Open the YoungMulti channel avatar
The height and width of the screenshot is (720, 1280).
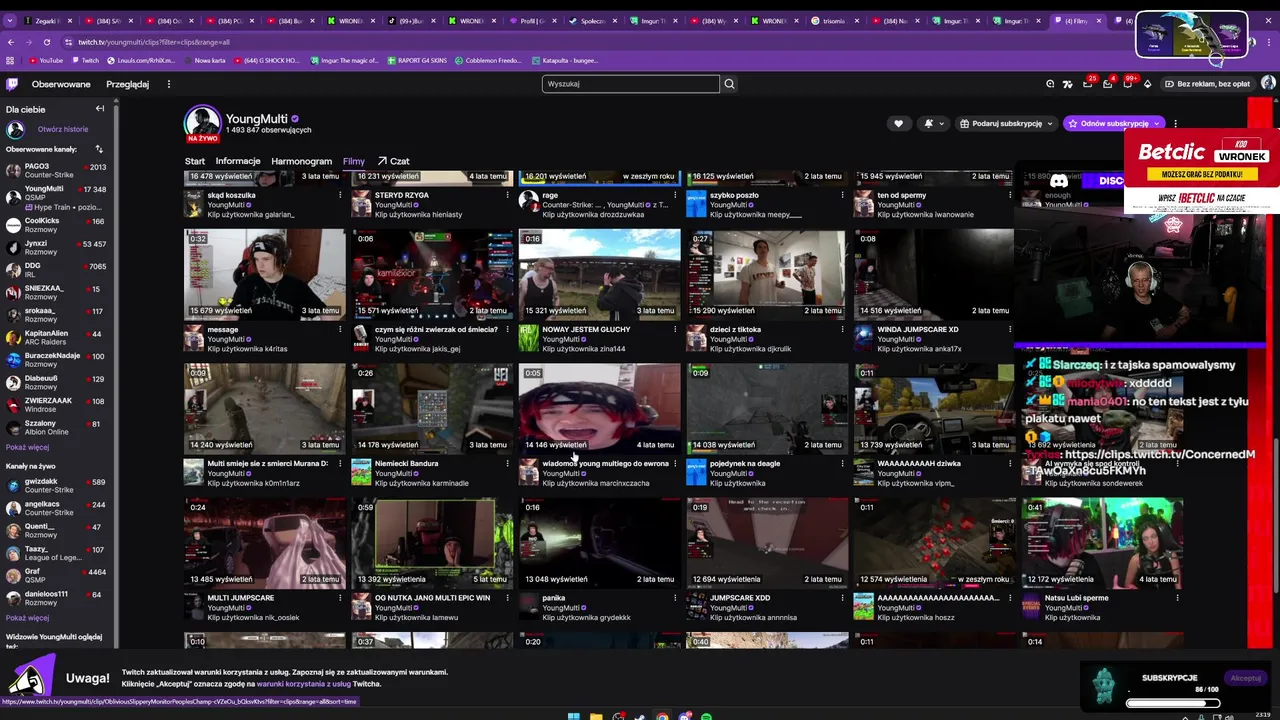pyautogui.click(x=202, y=124)
